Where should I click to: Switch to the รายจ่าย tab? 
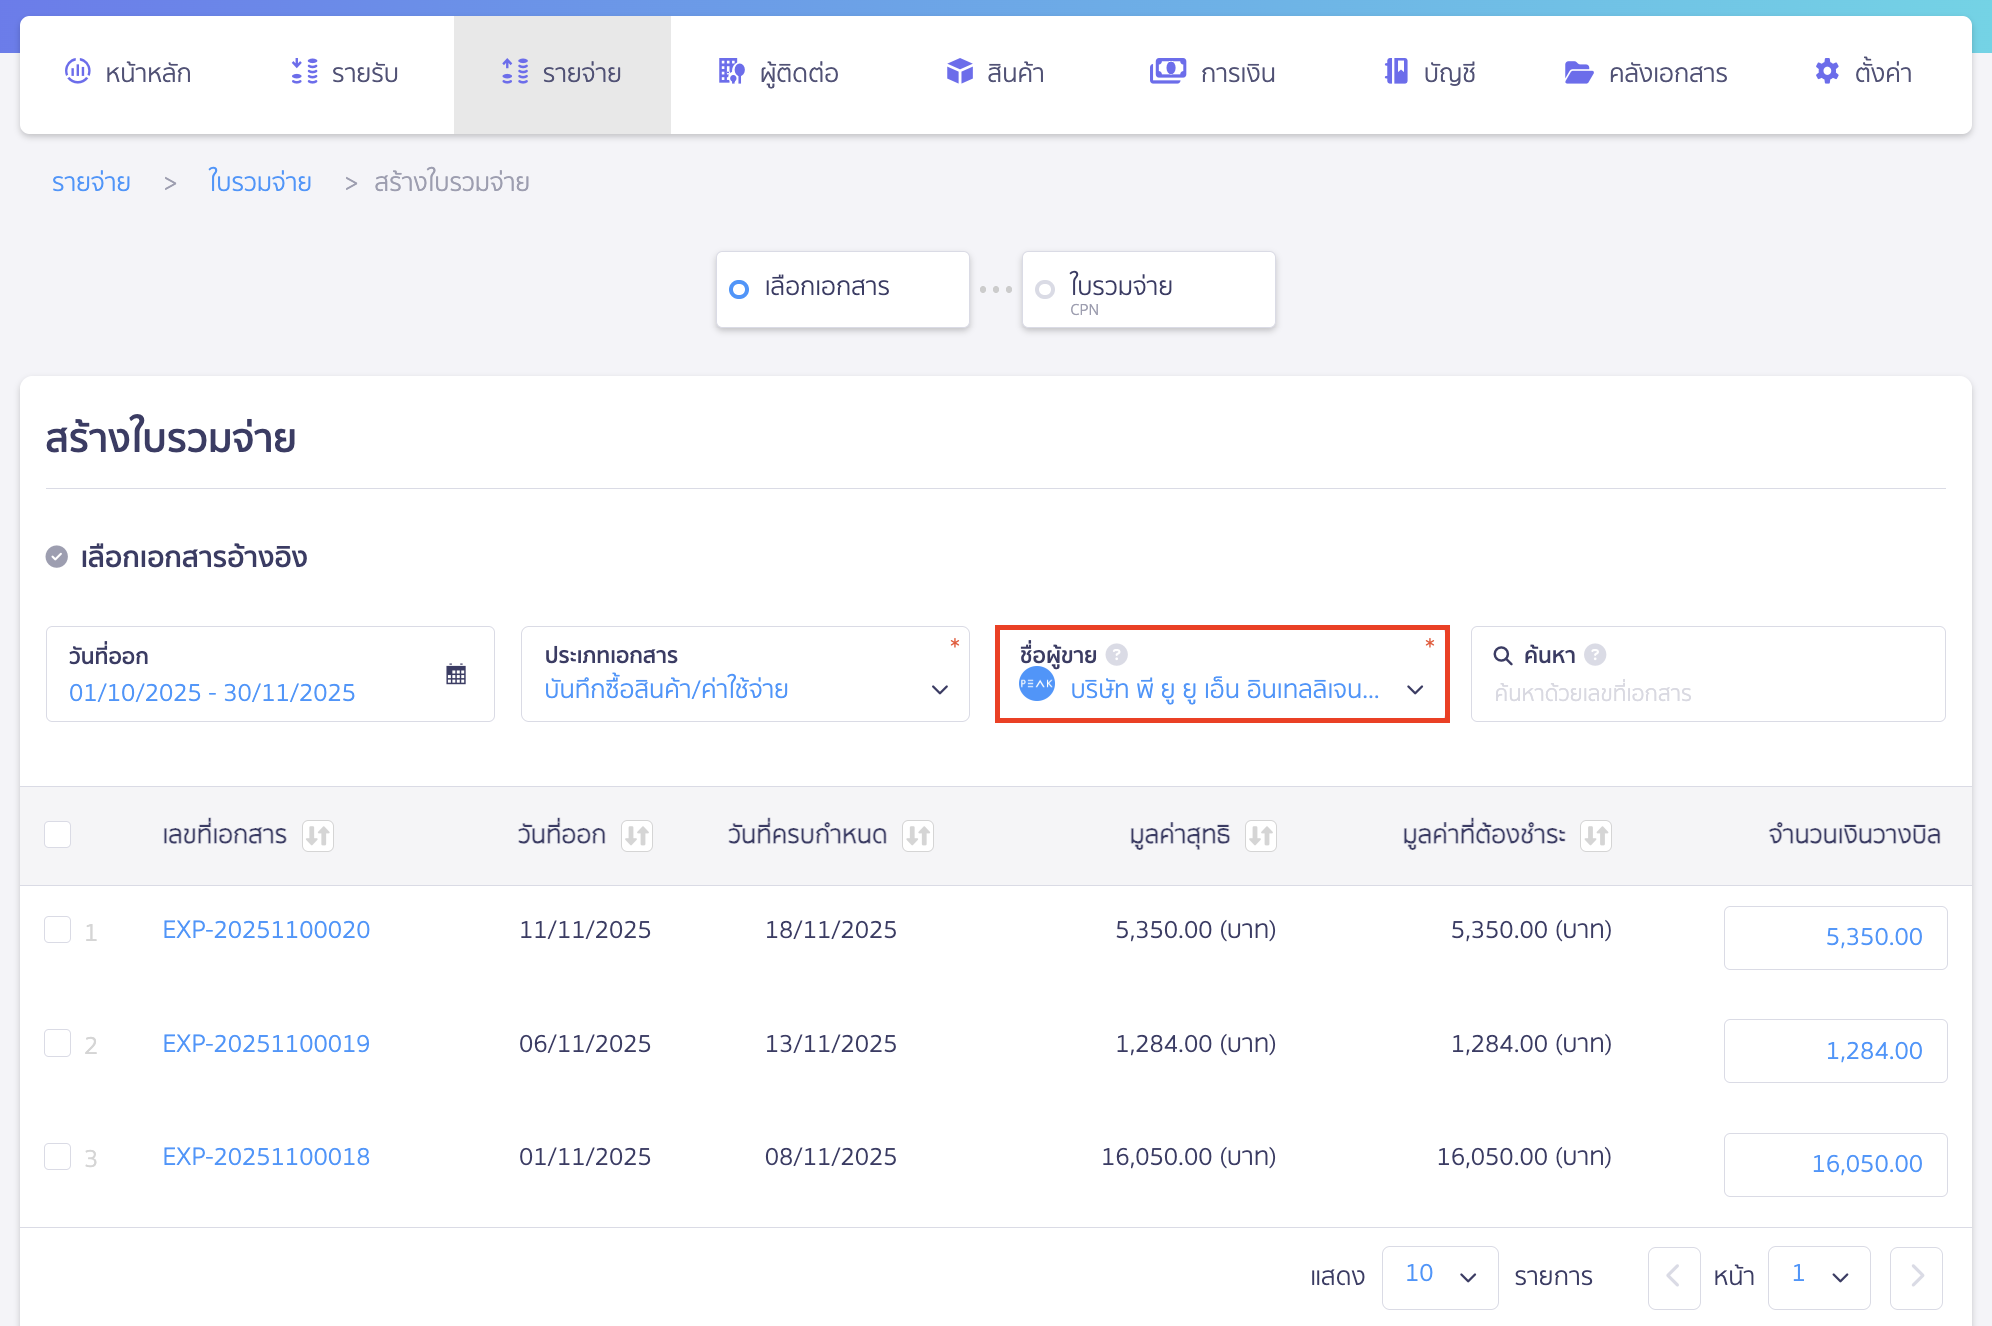pos(562,71)
